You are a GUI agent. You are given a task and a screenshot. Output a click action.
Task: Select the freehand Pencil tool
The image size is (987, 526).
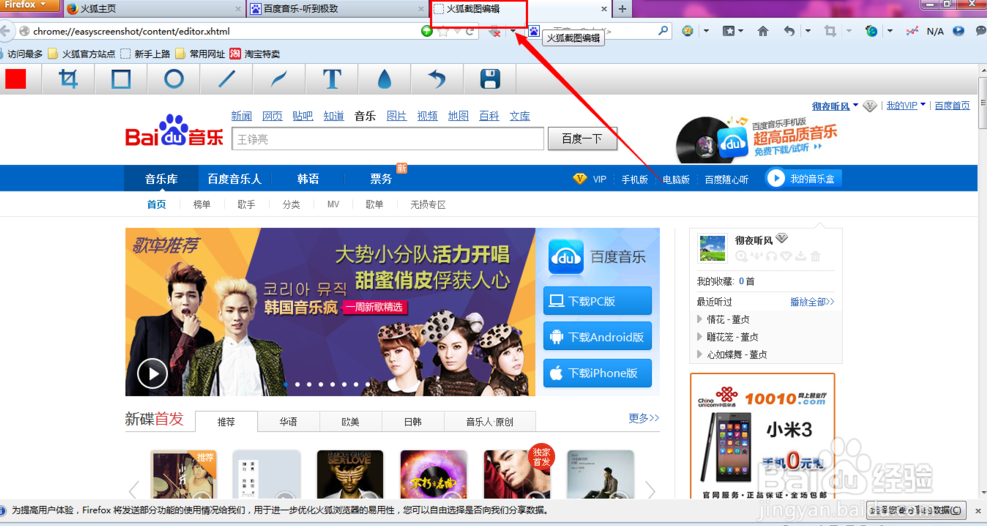tap(279, 79)
